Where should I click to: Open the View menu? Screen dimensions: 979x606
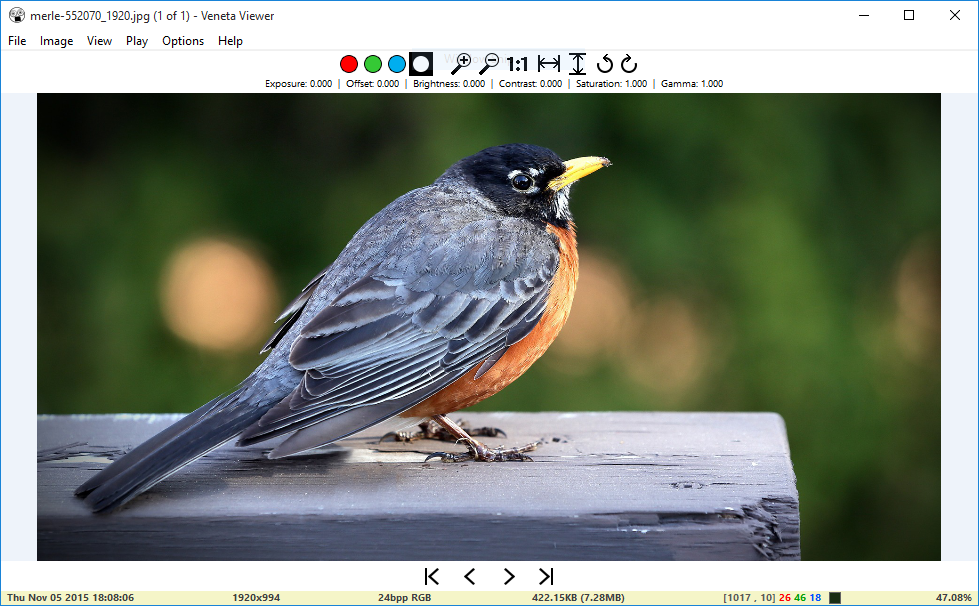(x=99, y=41)
